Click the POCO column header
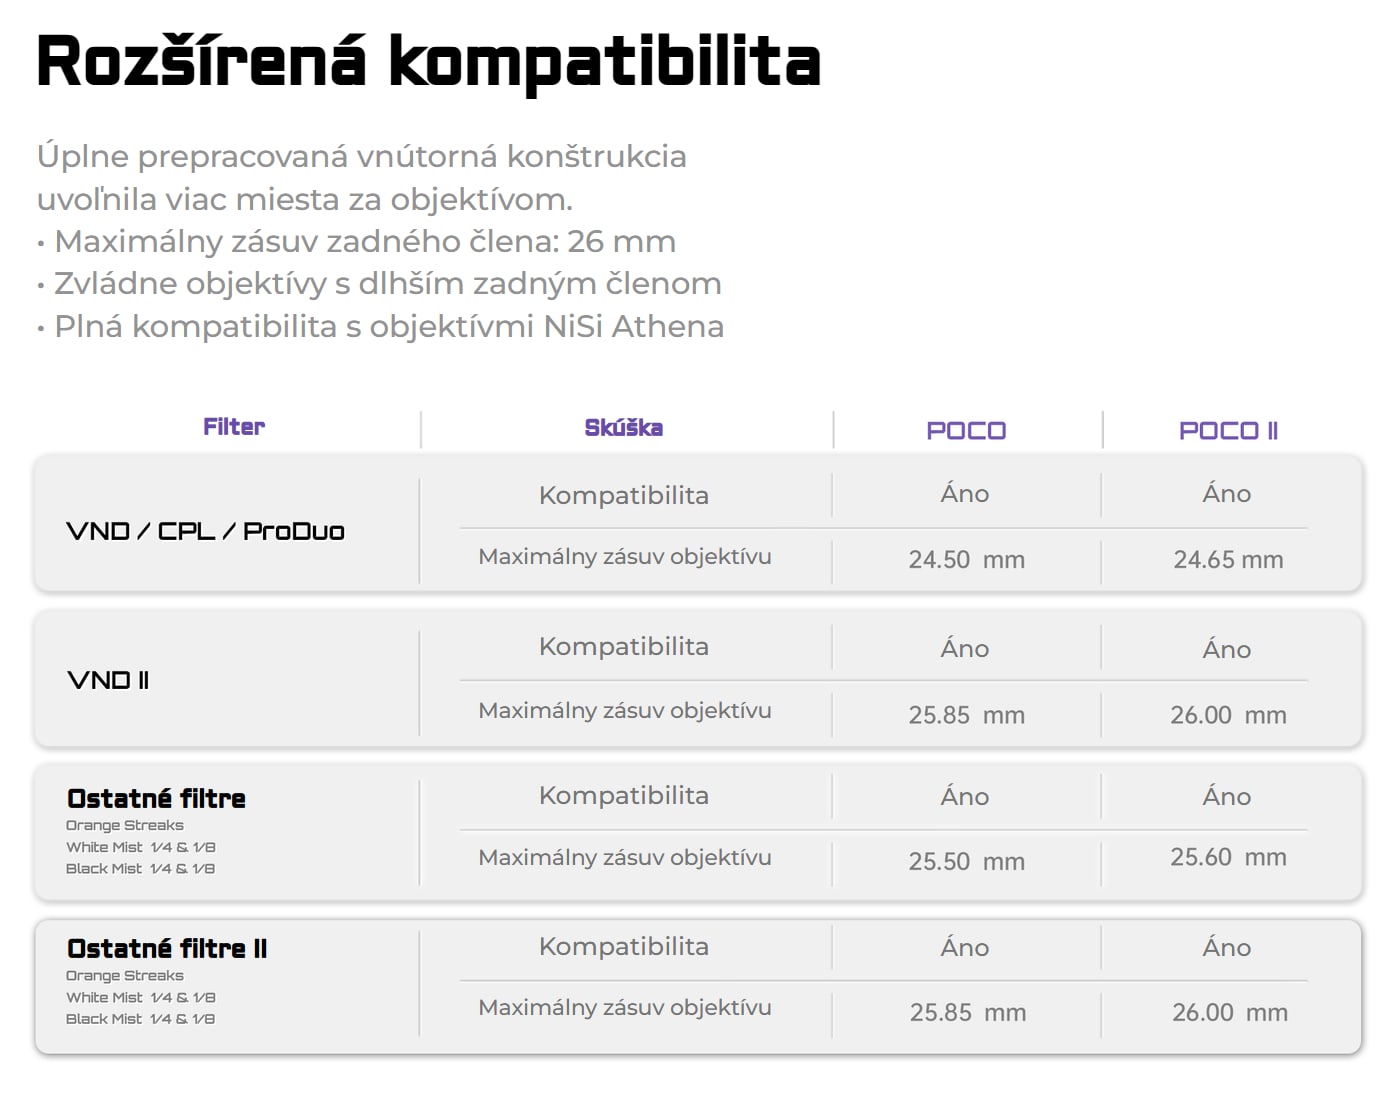 pyautogui.click(x=966, y=431)
